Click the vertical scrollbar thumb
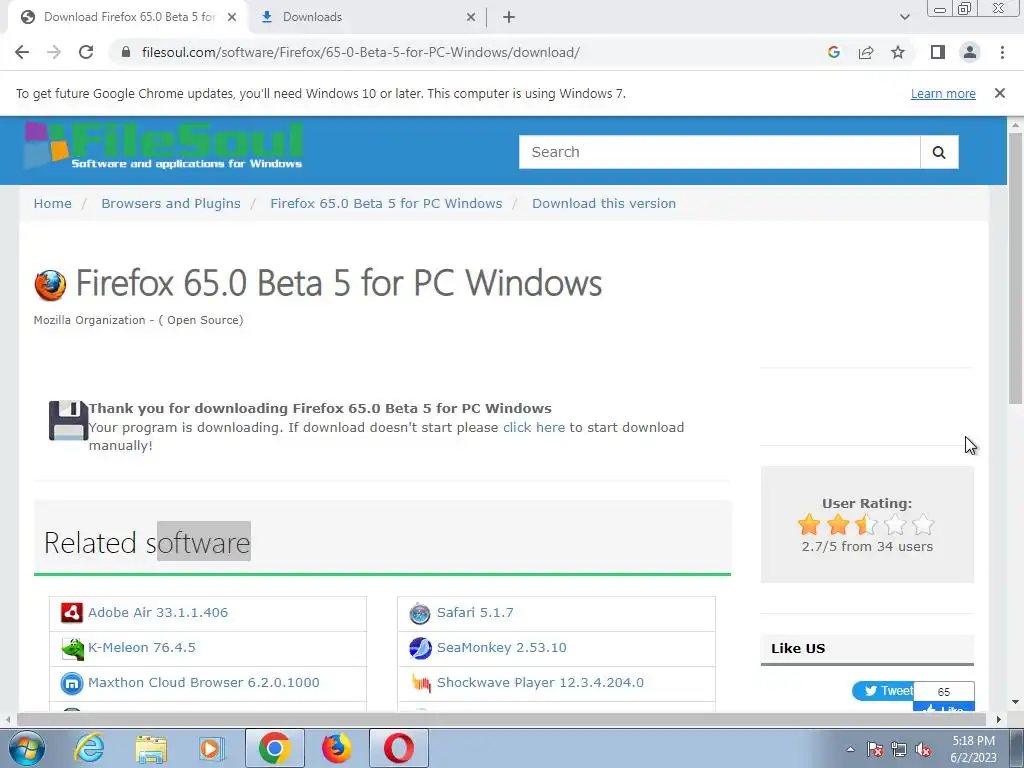The image size is (1024, 768). 1015,268
